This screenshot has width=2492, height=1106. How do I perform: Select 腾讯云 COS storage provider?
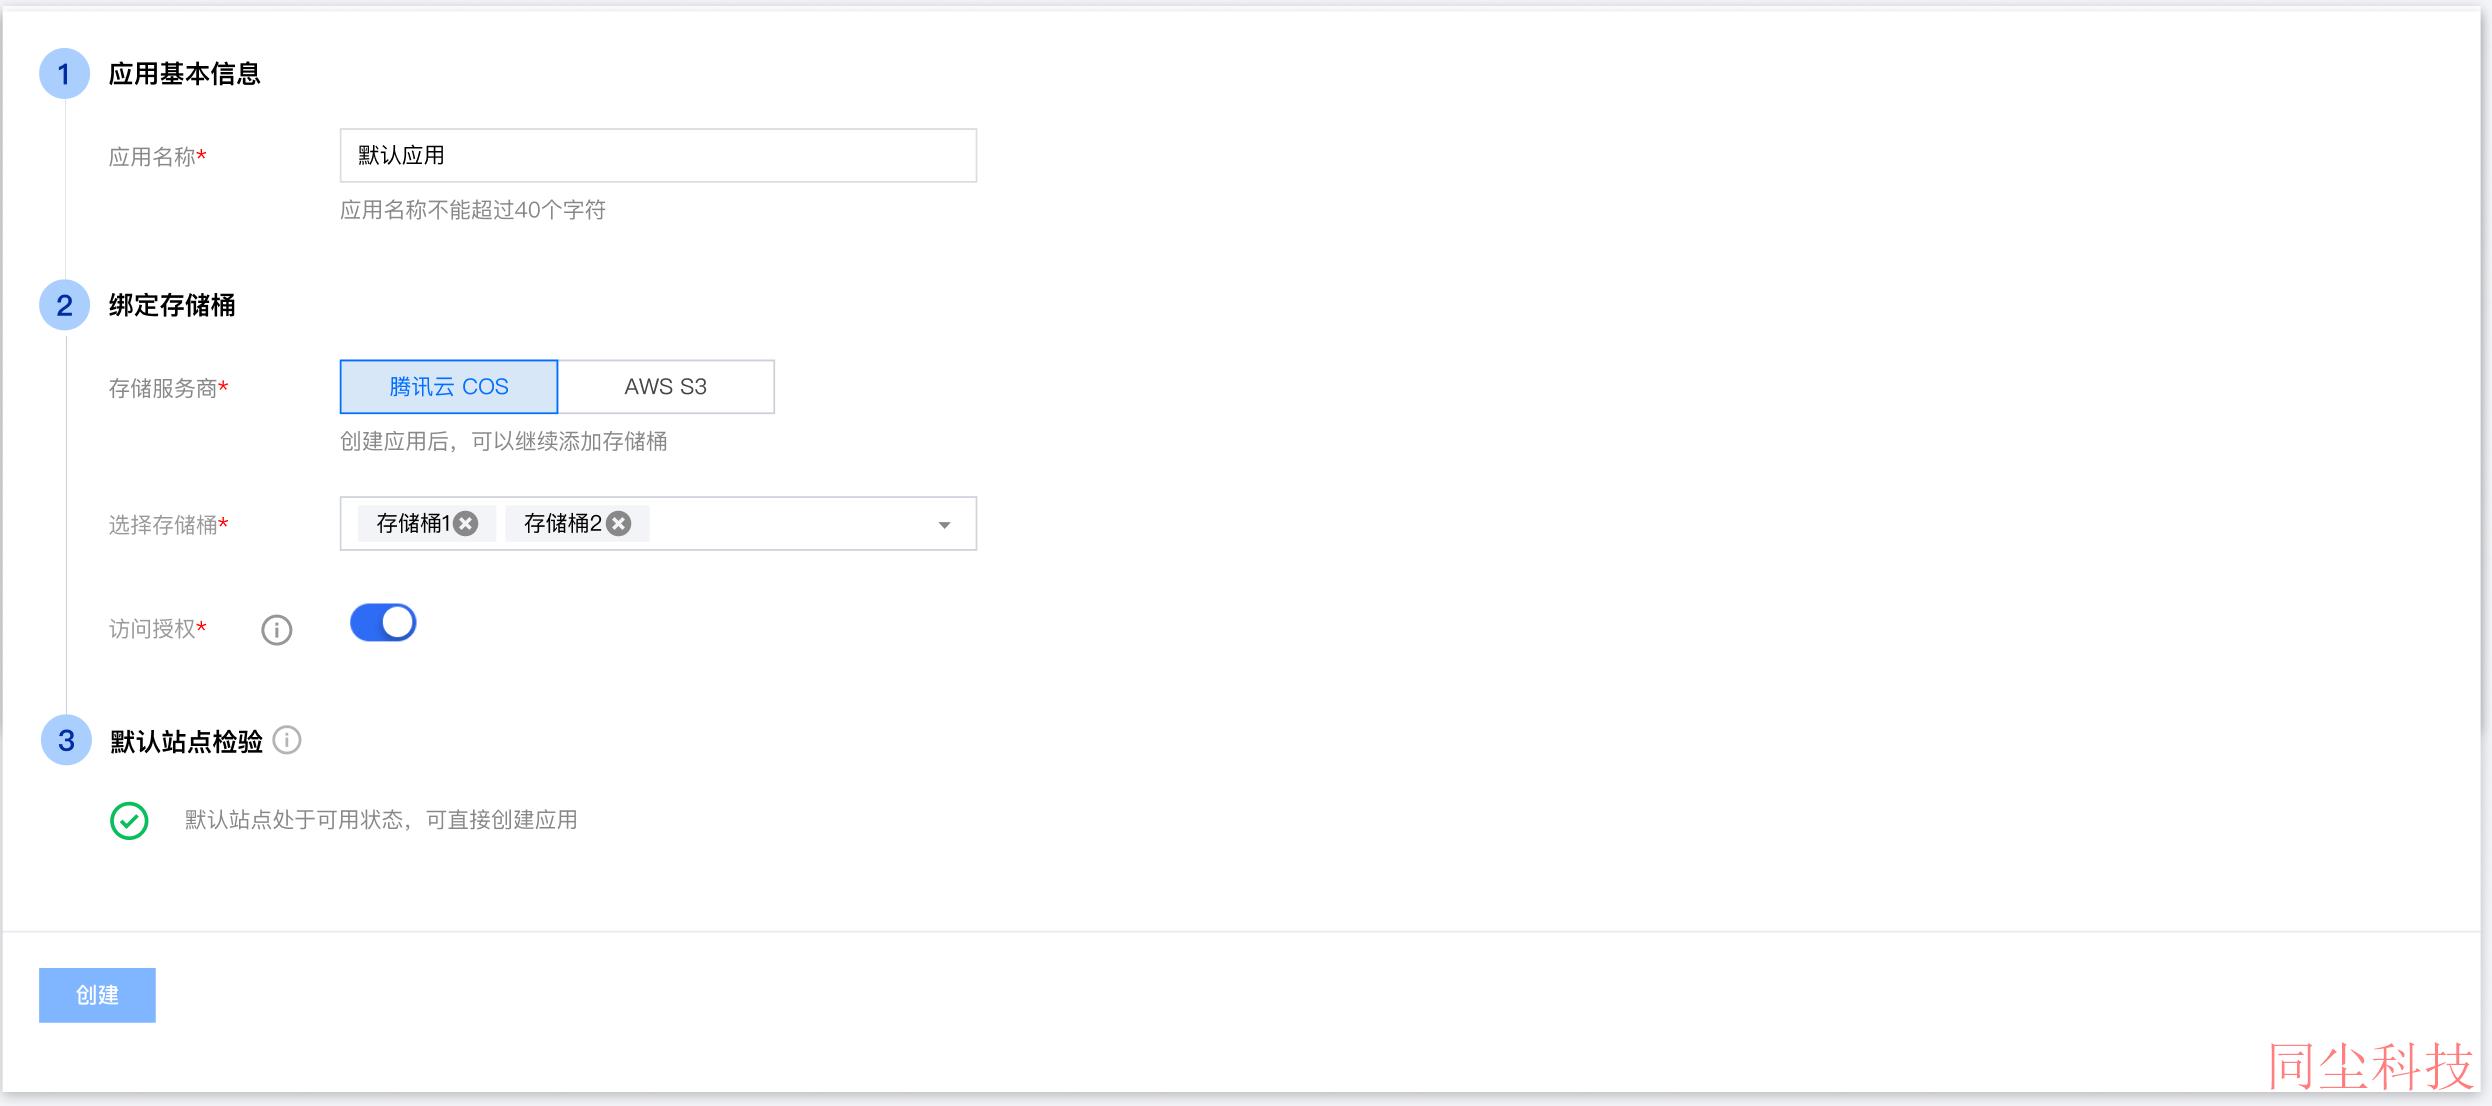point(449,387)
